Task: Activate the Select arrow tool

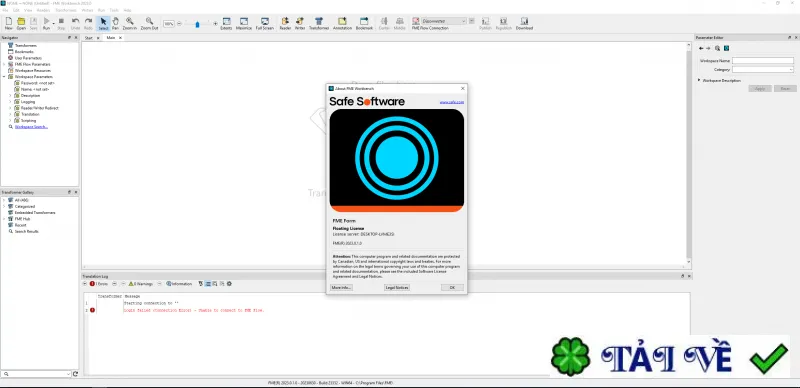Action: (x=103, y=23)
